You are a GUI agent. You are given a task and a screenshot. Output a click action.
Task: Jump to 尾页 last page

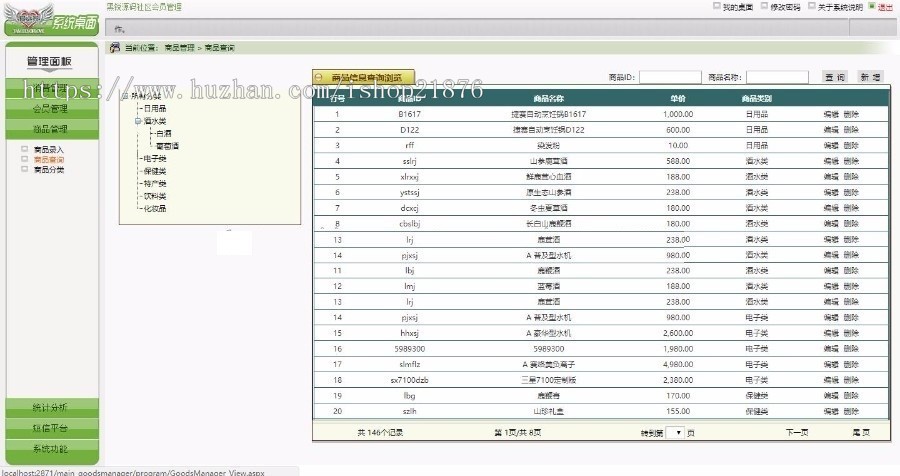[861, 432]
